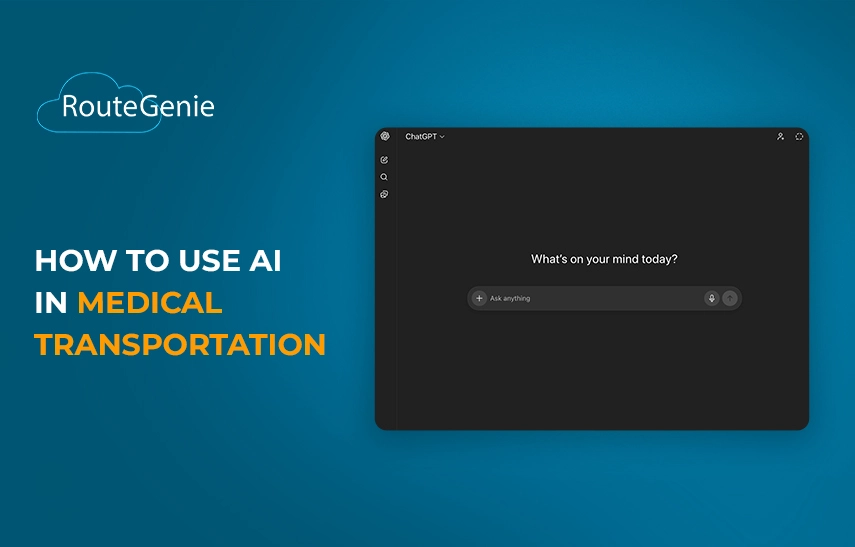Open the library images icon in sidebar
The image size is (855, 547).
point(384,194)
